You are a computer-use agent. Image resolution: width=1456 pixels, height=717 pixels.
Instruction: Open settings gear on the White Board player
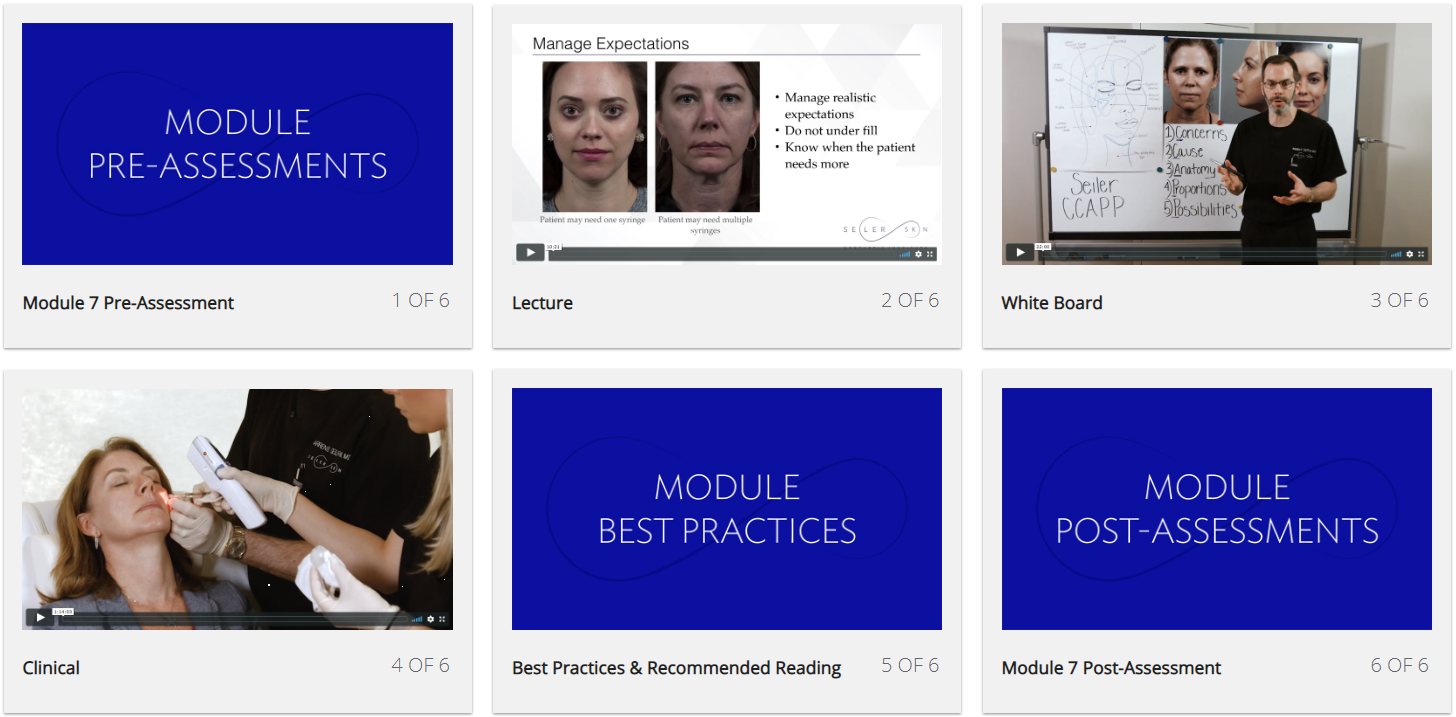click(x=1409, y=253)
